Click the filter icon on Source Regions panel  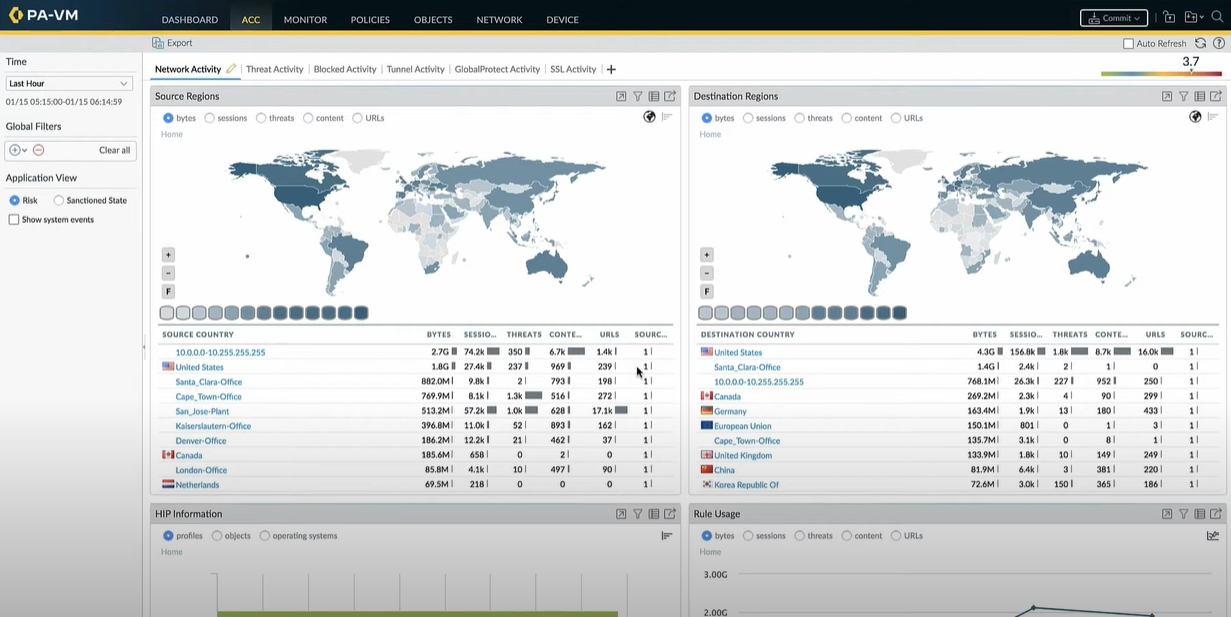[637, 96]
